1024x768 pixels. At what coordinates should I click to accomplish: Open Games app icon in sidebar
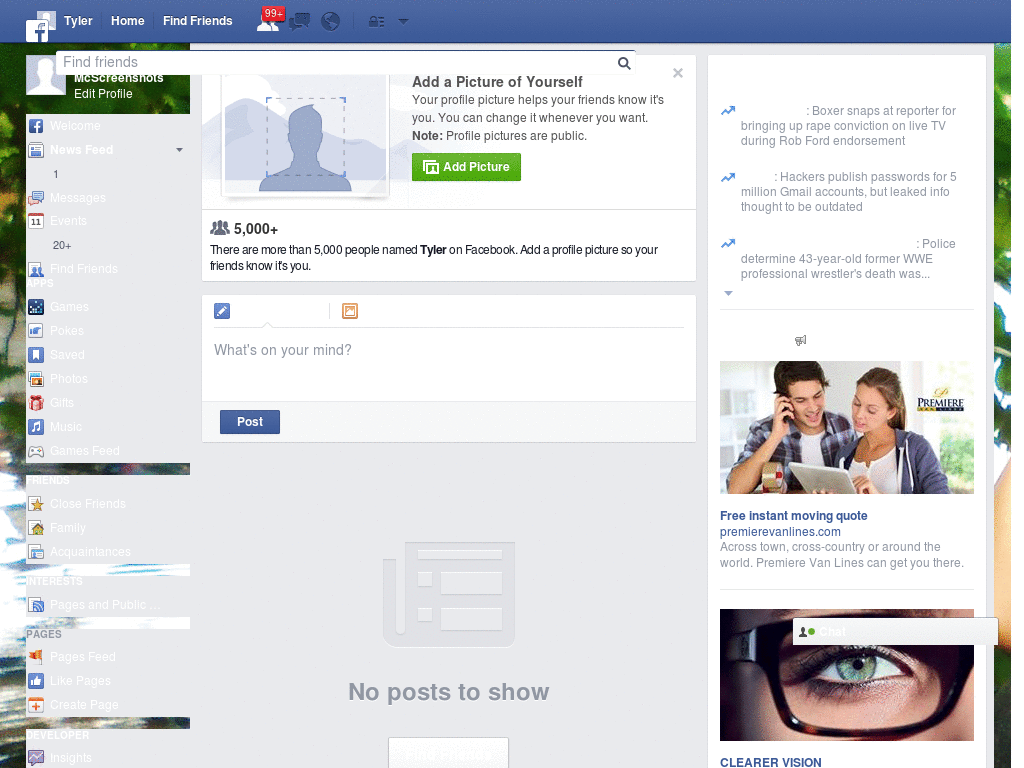(36, 307)
